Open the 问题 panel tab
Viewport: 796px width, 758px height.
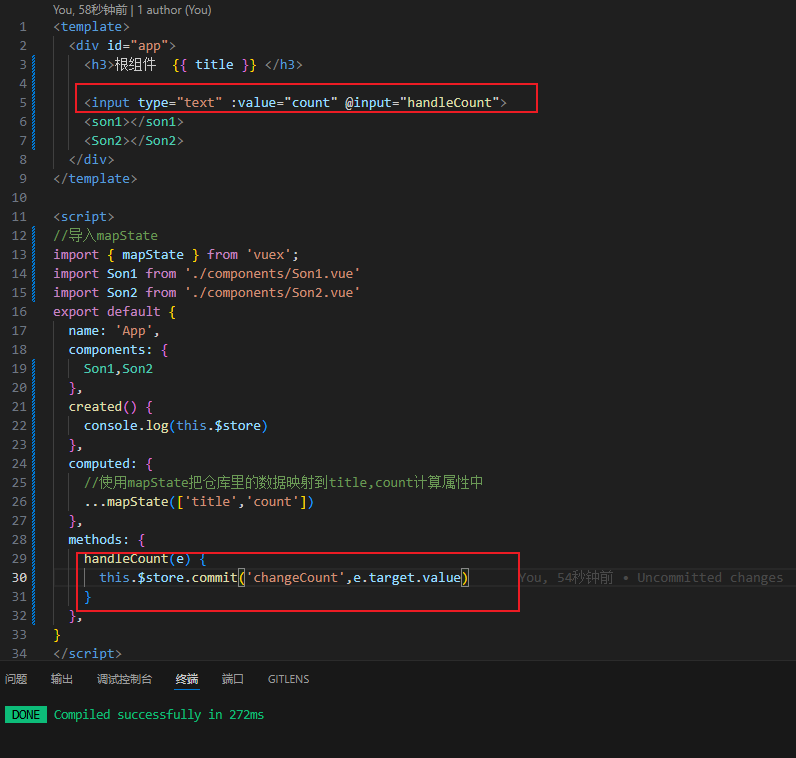[16, 679]
